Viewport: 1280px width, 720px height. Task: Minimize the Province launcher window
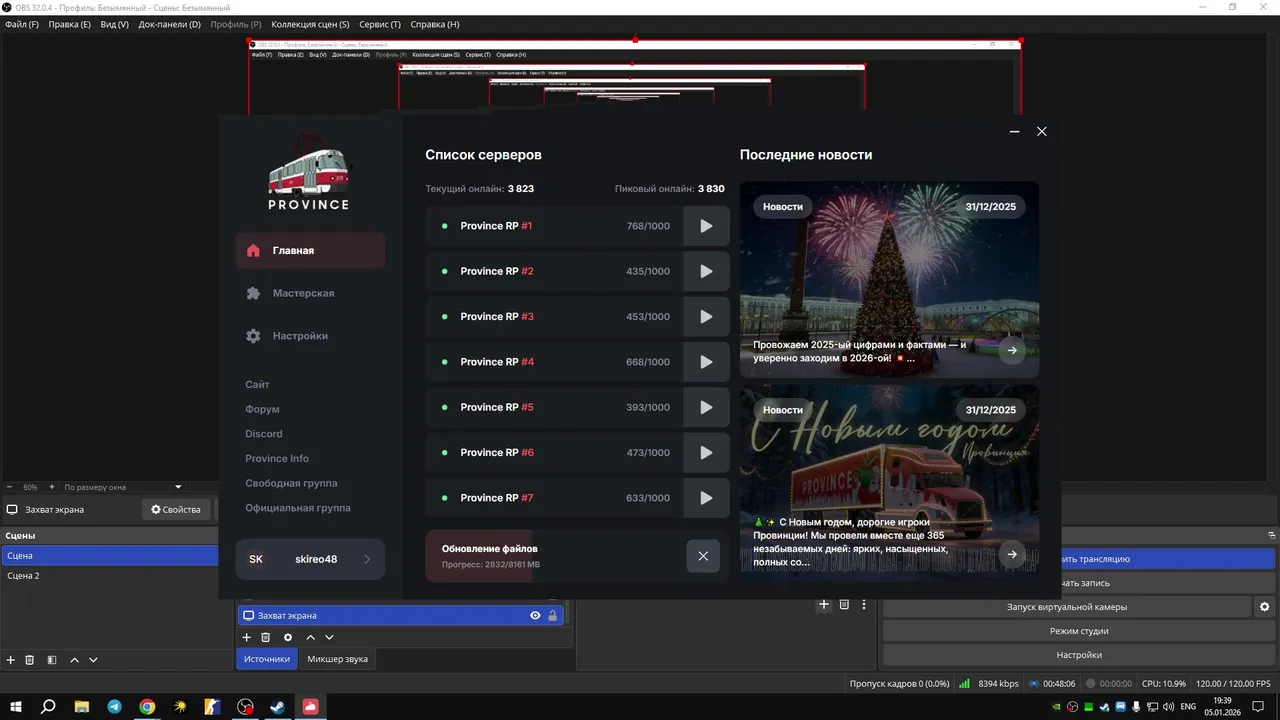pyautogui.click(x=1015, y=131)
